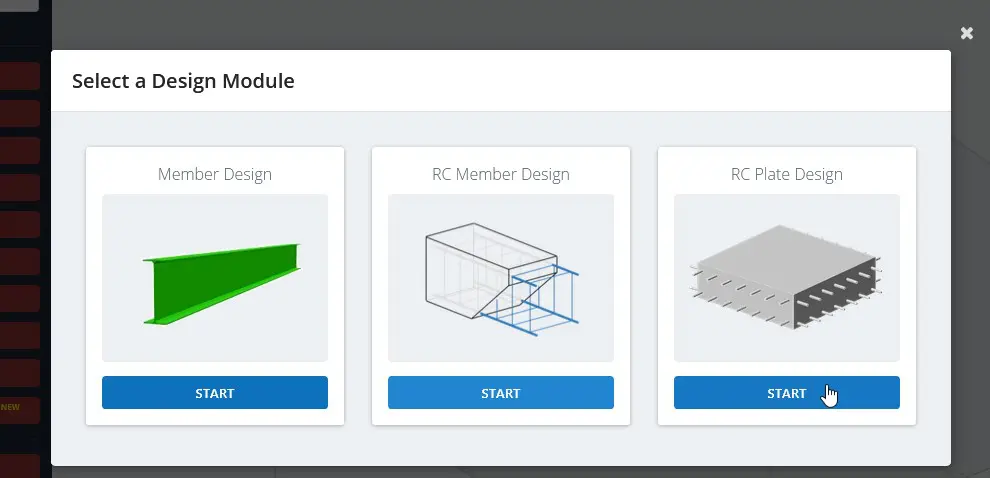Click the "Member Design" card title
This screenshot has height=478, width=990.
click(214, 174)
